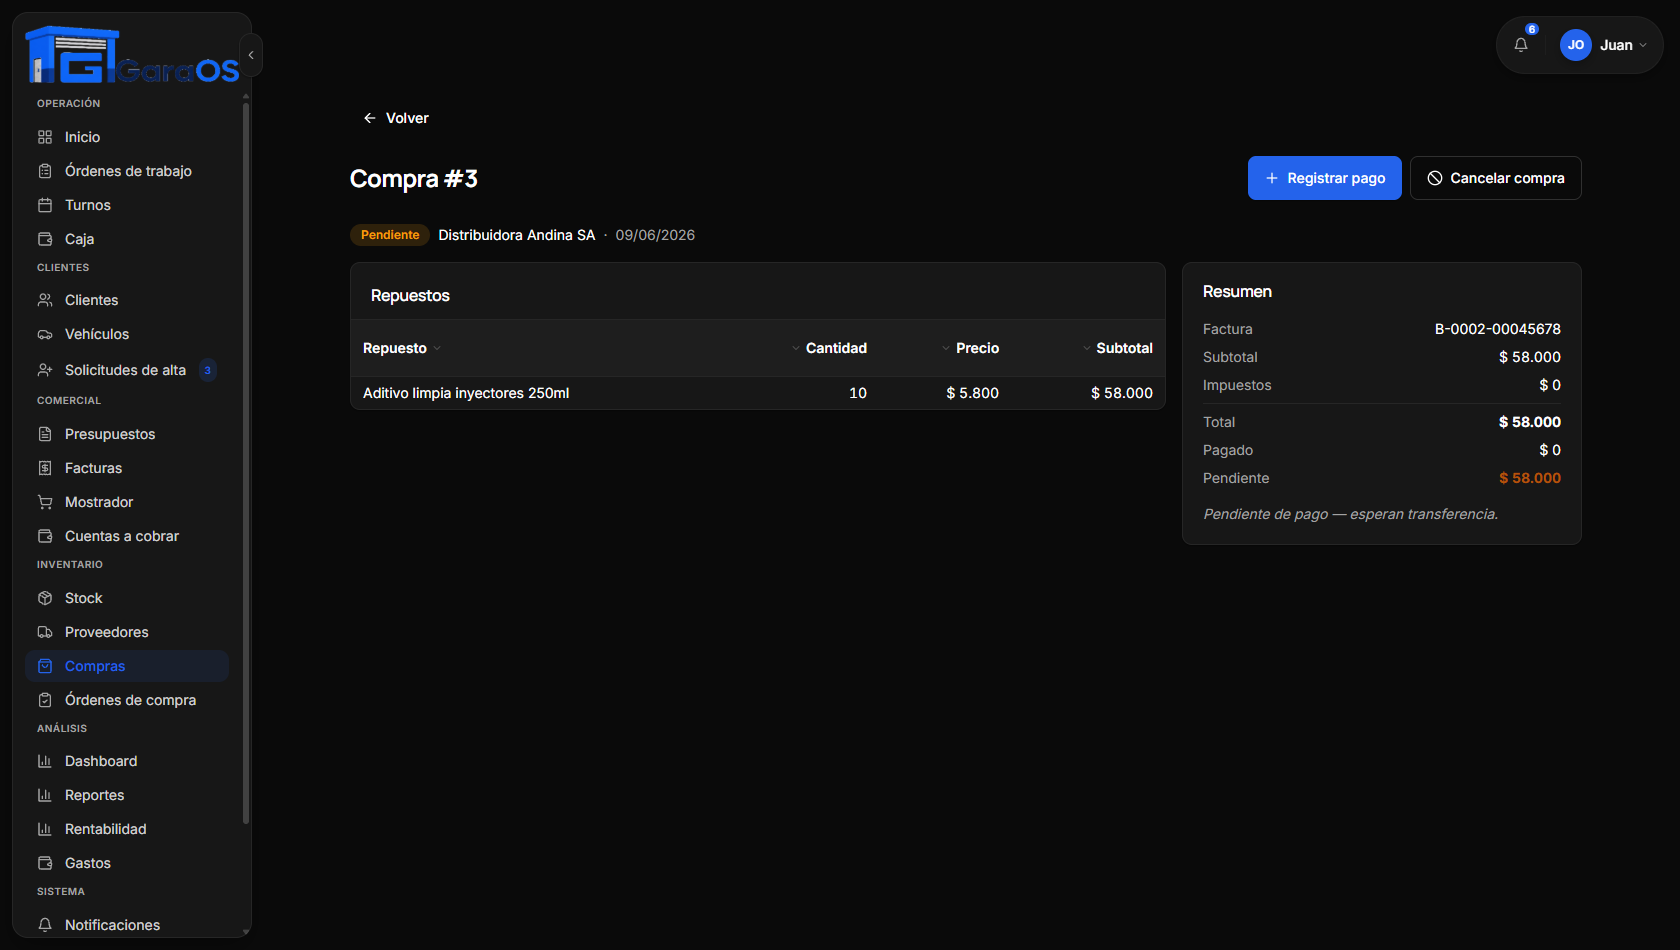Screen dimensions: 1680x950
Task: Click the Solicitudes de alta user-plus icon
Action: [x=45, y=370]
